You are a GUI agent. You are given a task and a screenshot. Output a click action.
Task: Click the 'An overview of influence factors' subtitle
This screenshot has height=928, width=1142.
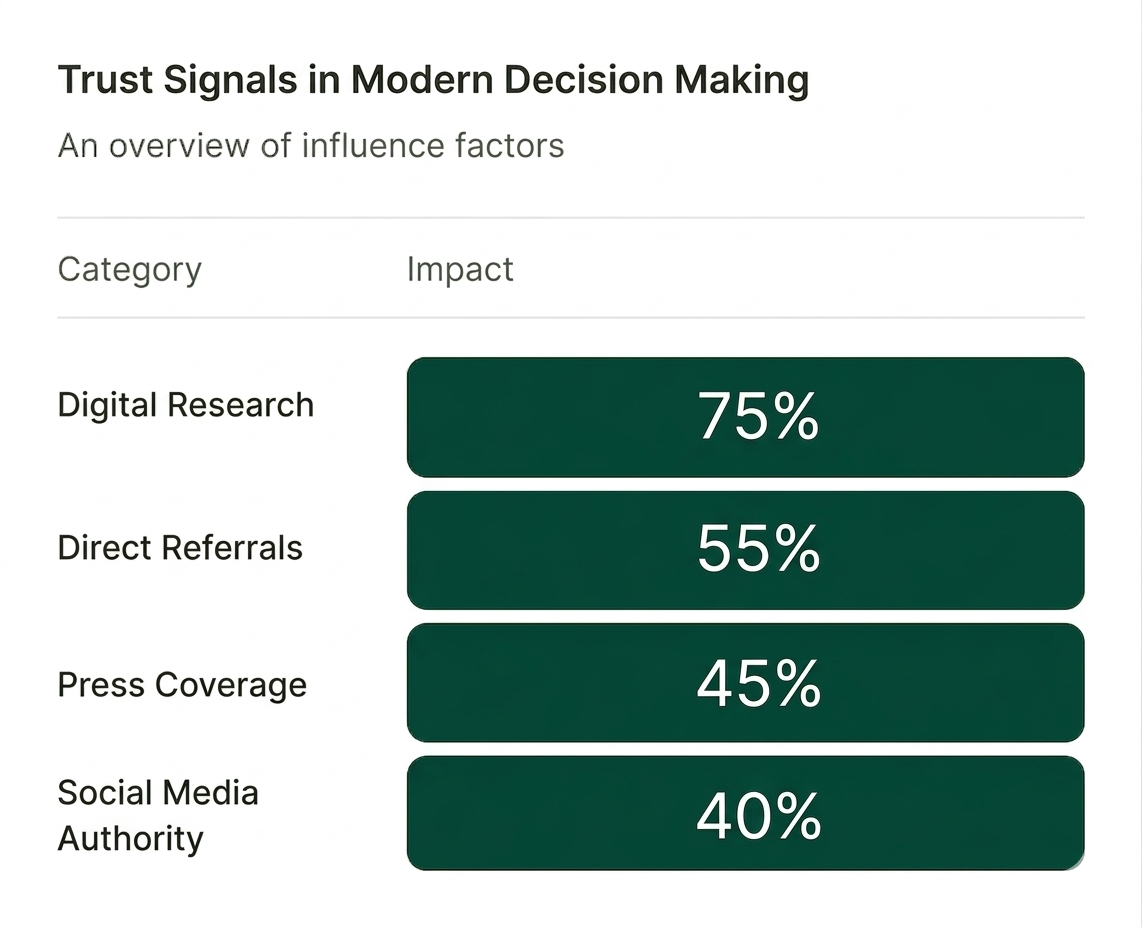pos(311,146)
